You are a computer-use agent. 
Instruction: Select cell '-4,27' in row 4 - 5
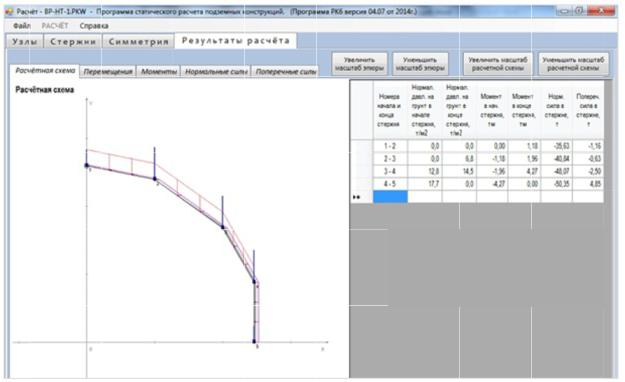[492, 184]
